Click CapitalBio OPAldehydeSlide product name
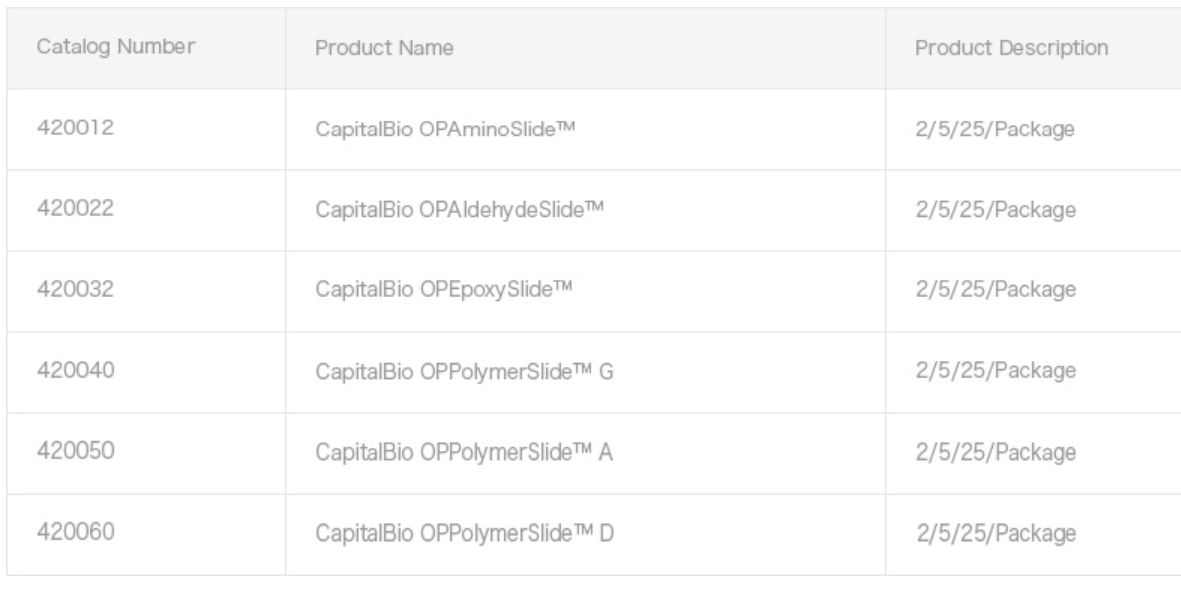 (x=459, y=209)
